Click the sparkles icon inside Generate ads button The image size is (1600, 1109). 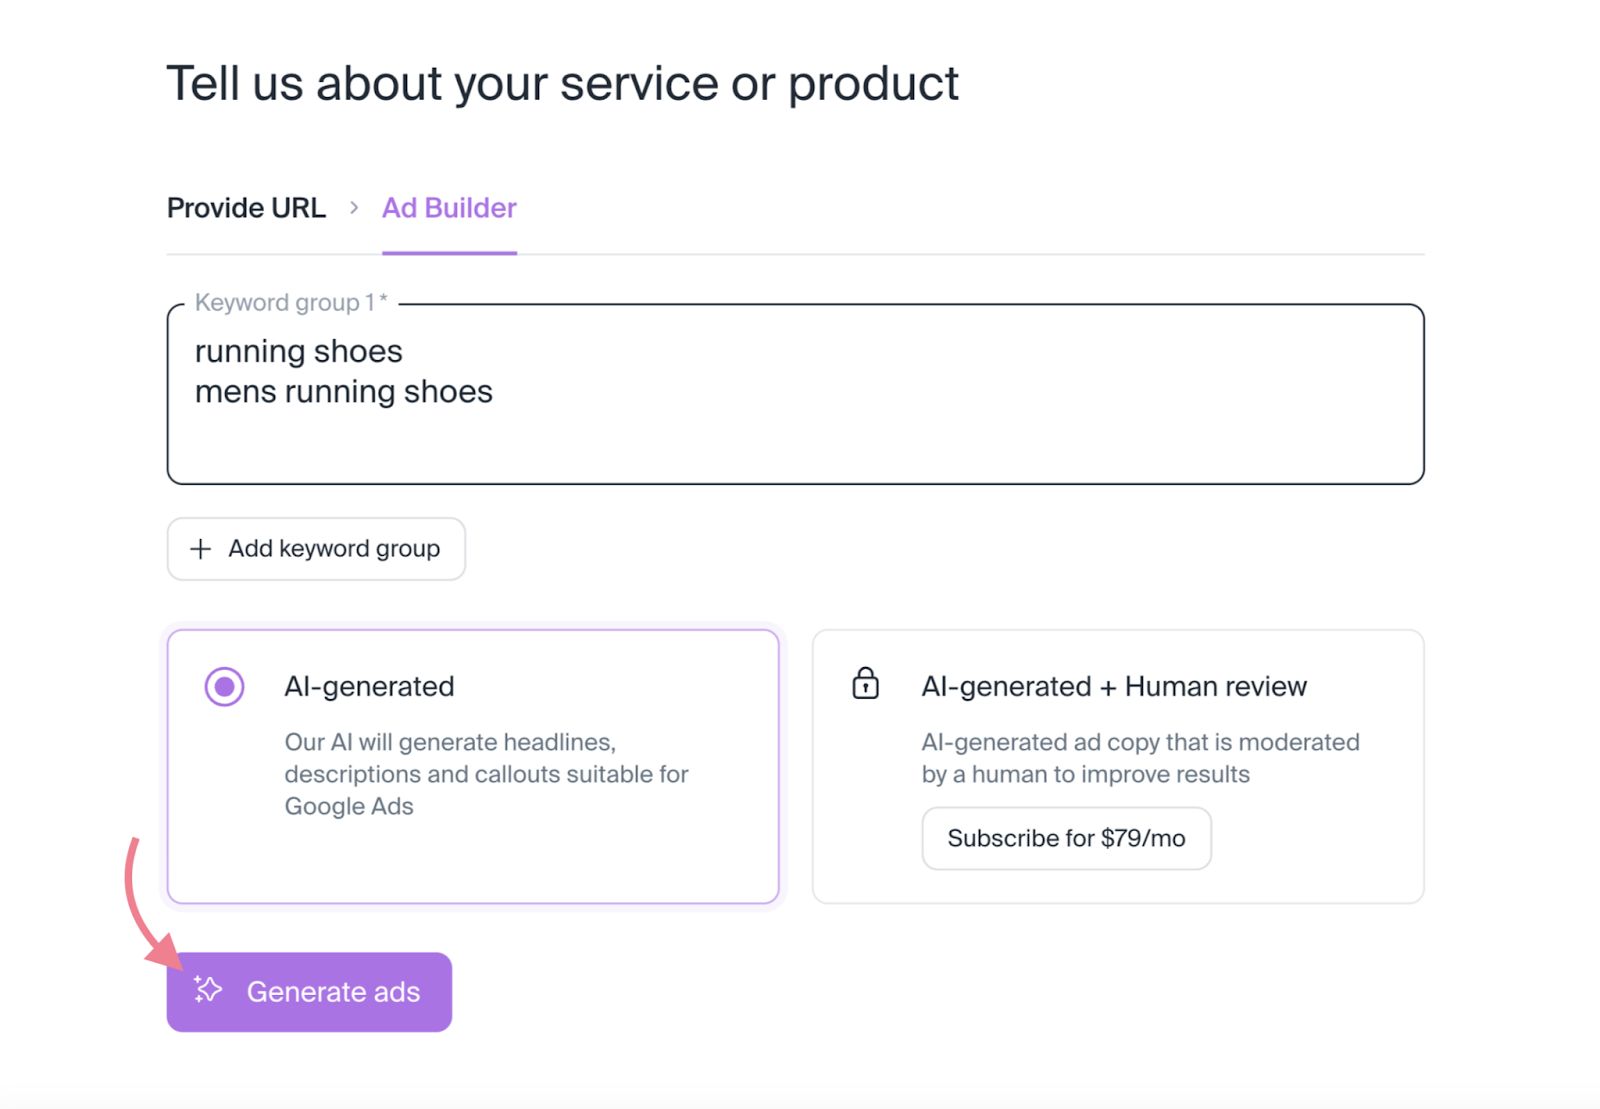coord(207,991)
